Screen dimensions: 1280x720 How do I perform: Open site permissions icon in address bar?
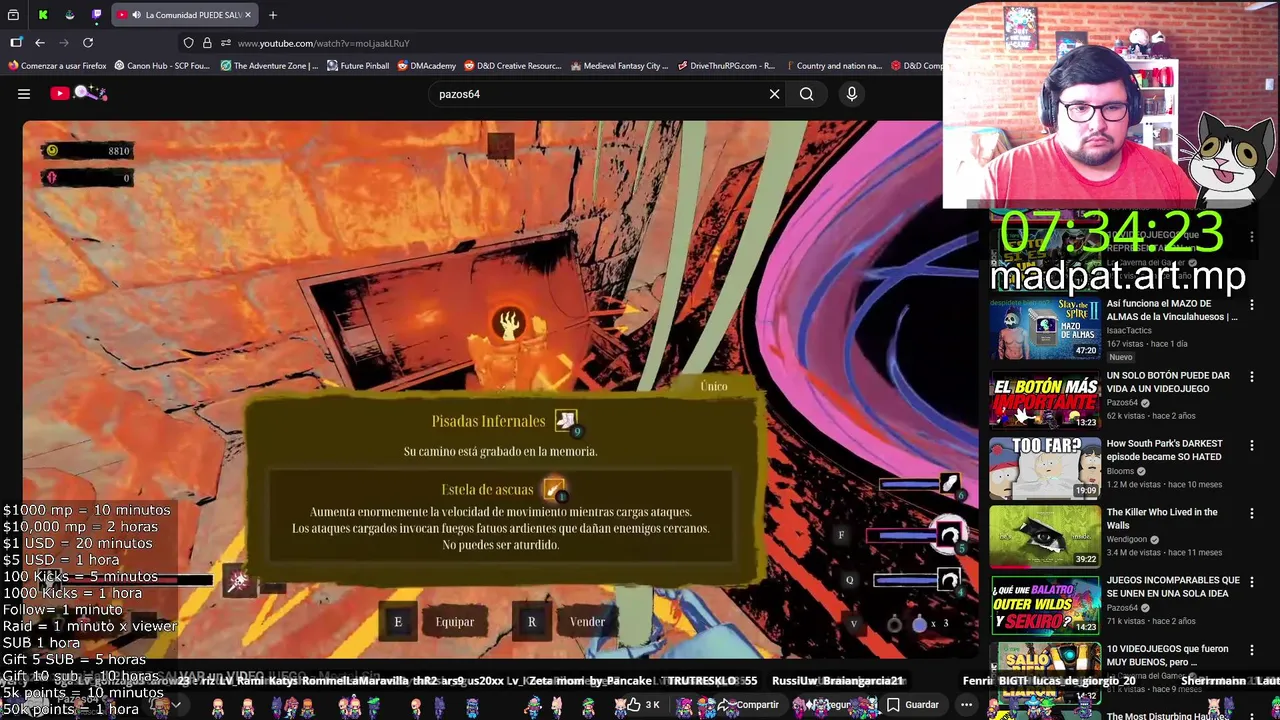pyautogui.click(x=226, y=43)
